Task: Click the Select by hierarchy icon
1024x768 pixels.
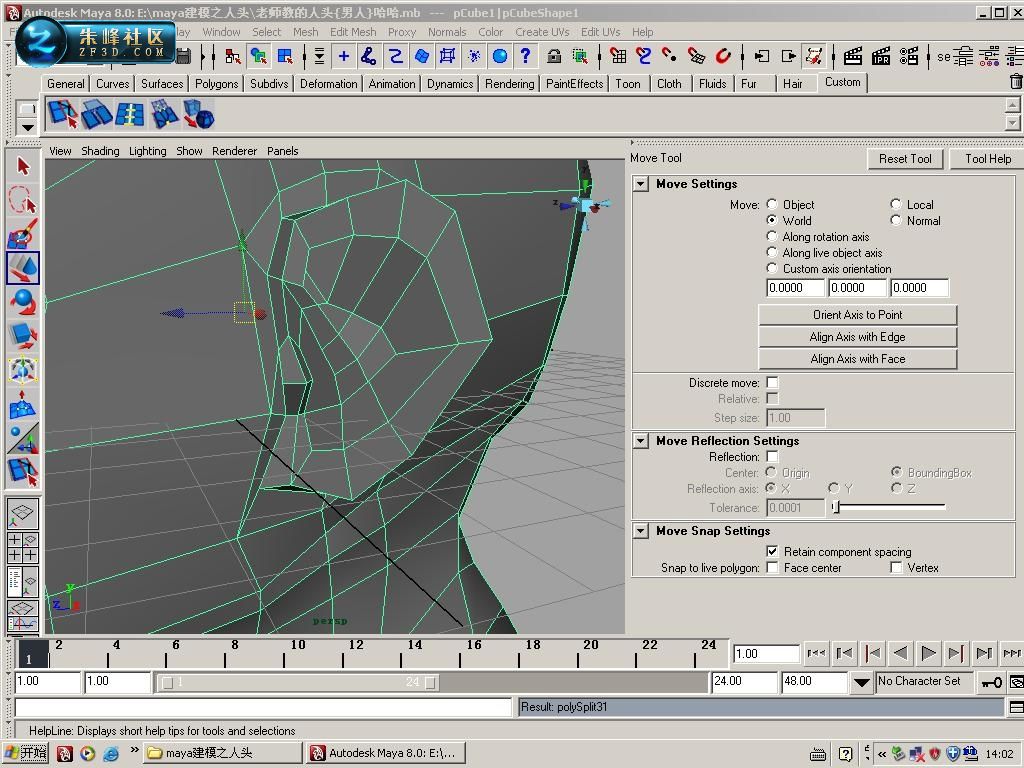Action: (x=232, y=57)
